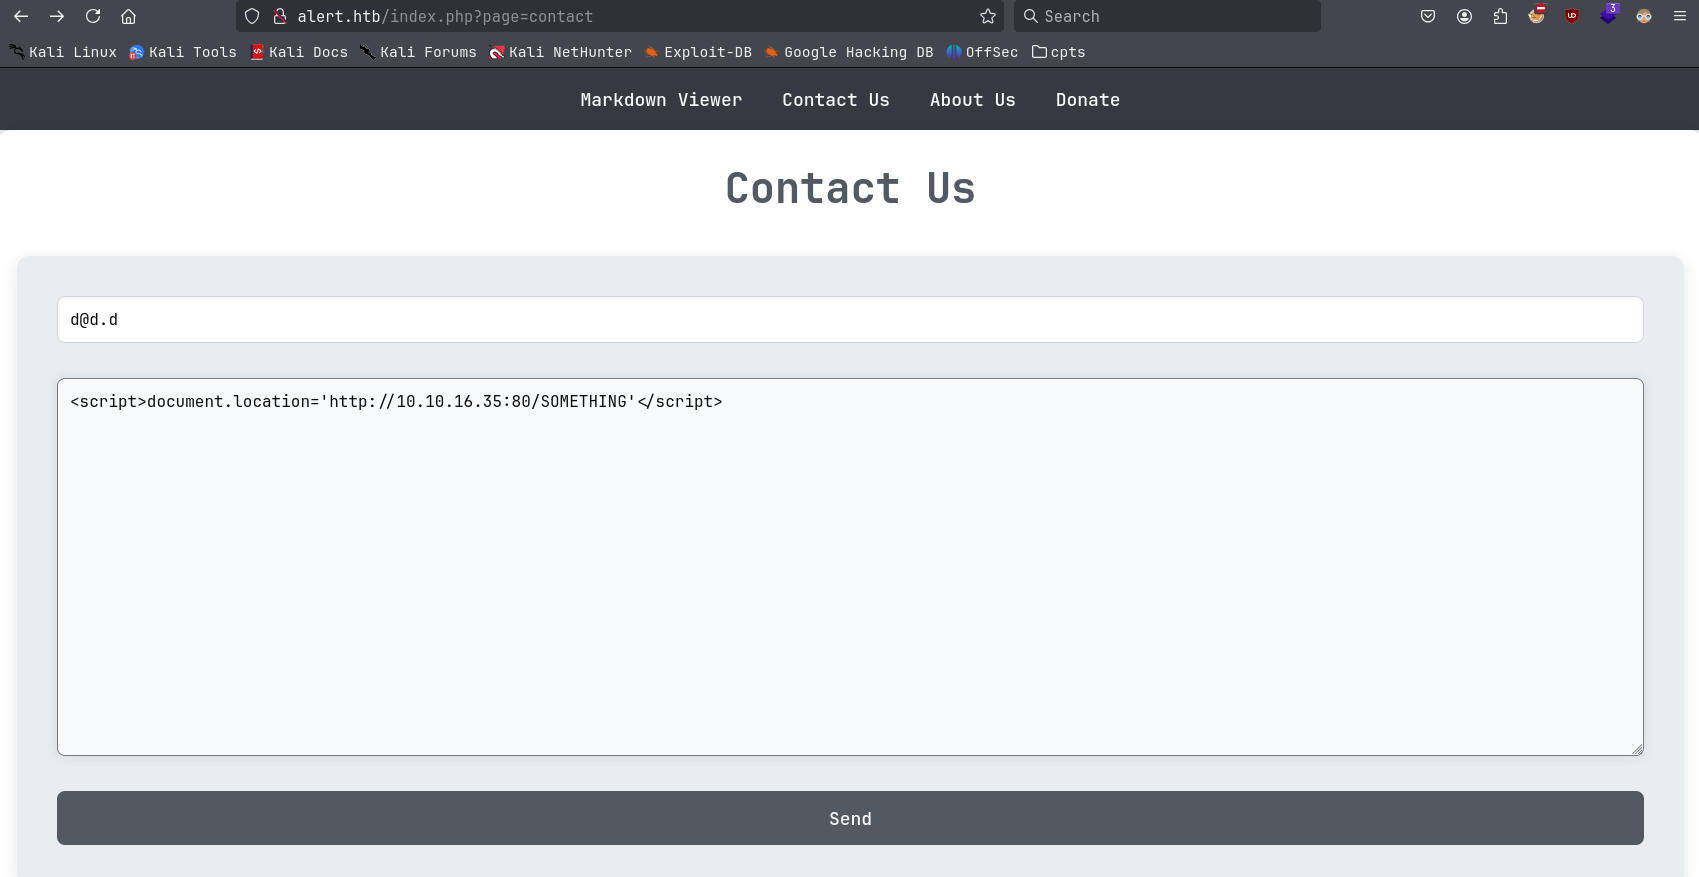
Task: Open the Pocket save icon
Action: tap(1428, 16)
